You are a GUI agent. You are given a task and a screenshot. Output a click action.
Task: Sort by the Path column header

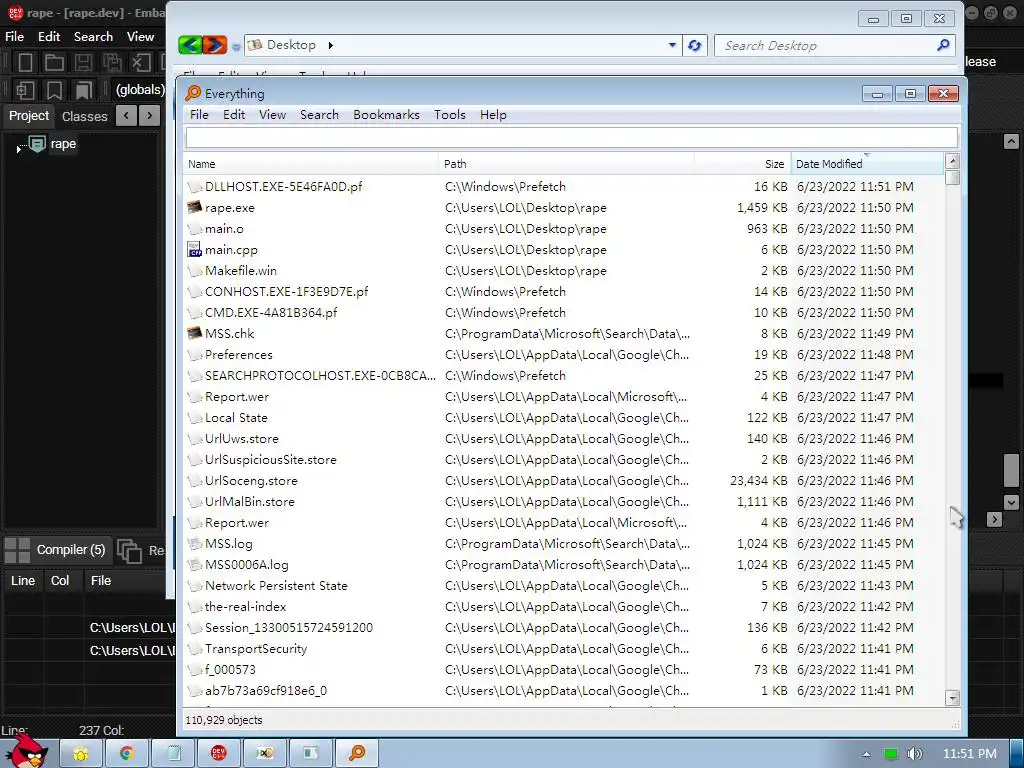pos(566,164)
